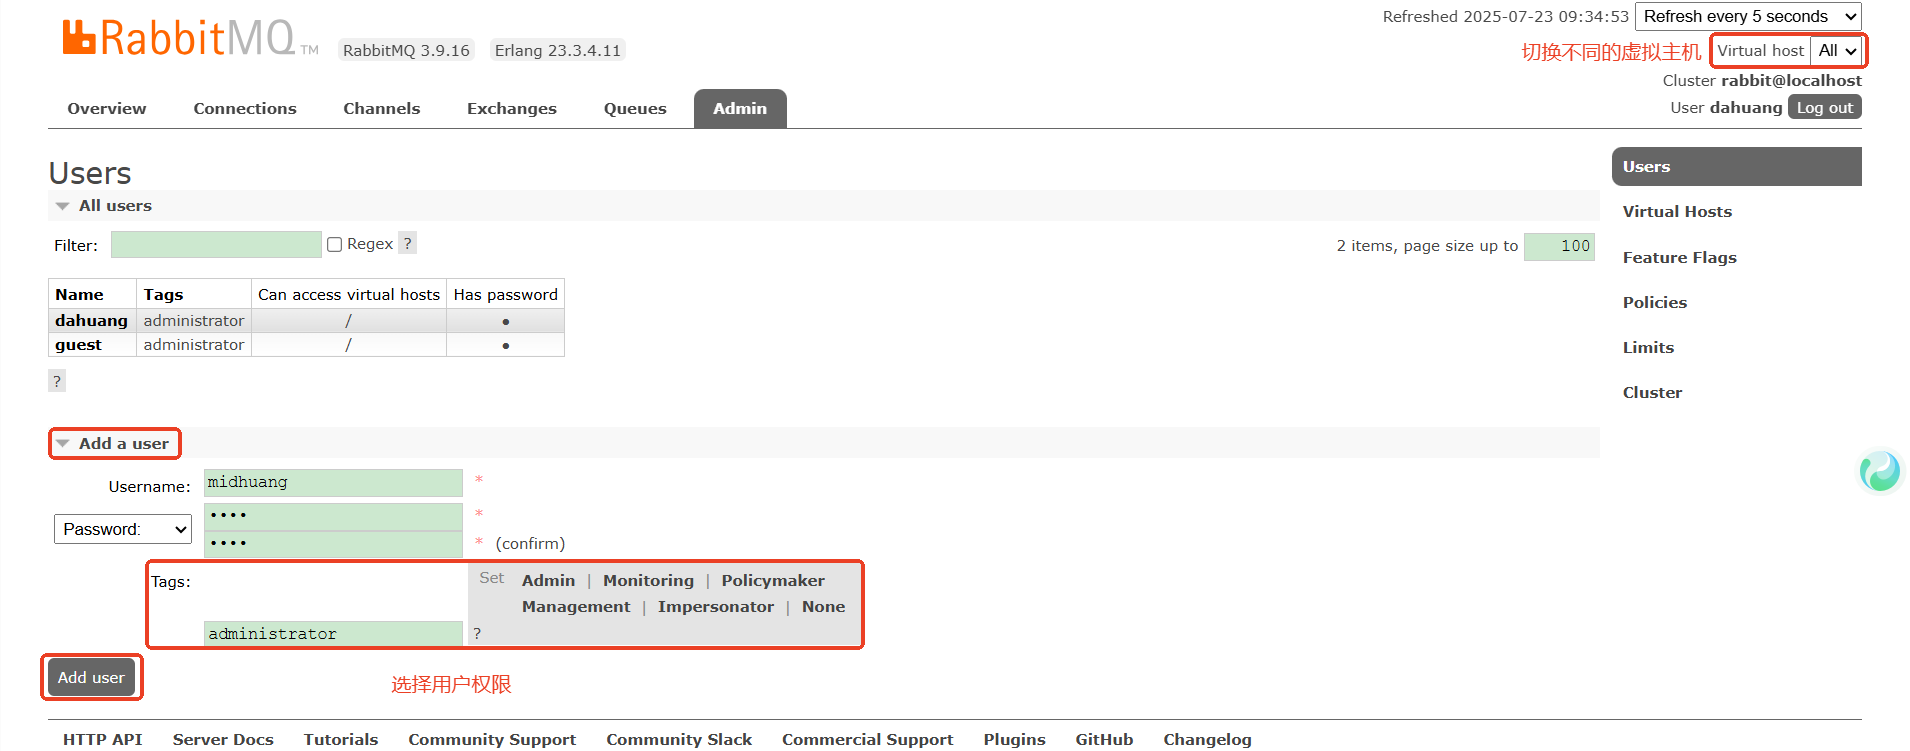Image resolution: width=1910 pixels, height=751 pixels.
Task: Open the Commercial Support footer link
Action: [867, 739]
